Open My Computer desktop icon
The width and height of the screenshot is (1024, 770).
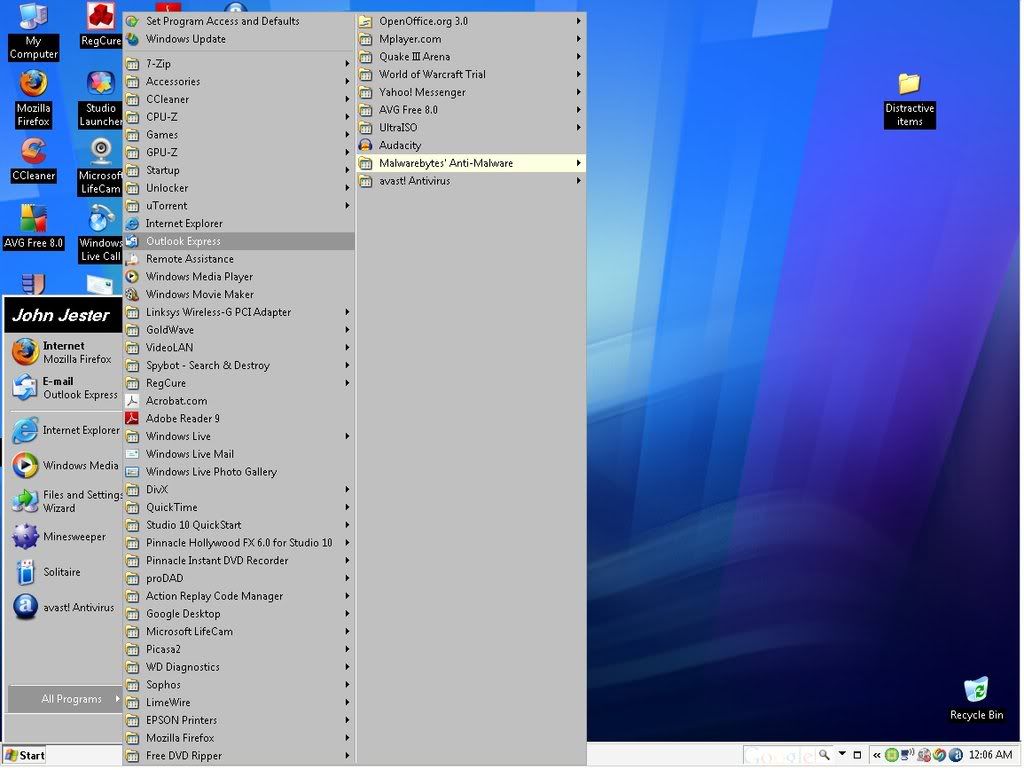(x=33, y=31)
